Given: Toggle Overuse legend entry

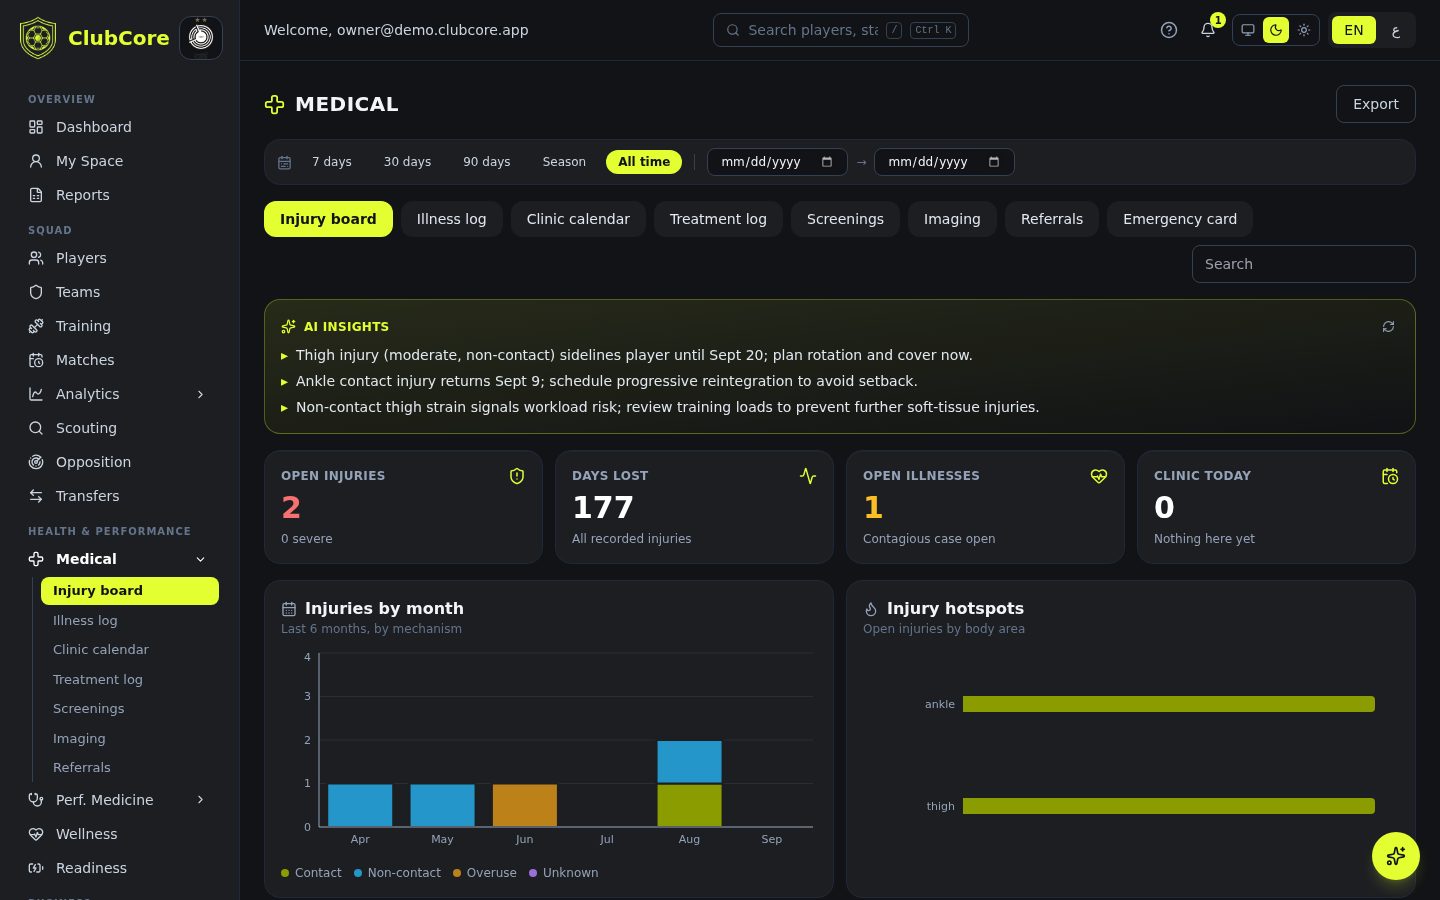Looking at the screenshot, I should [485, 873].
